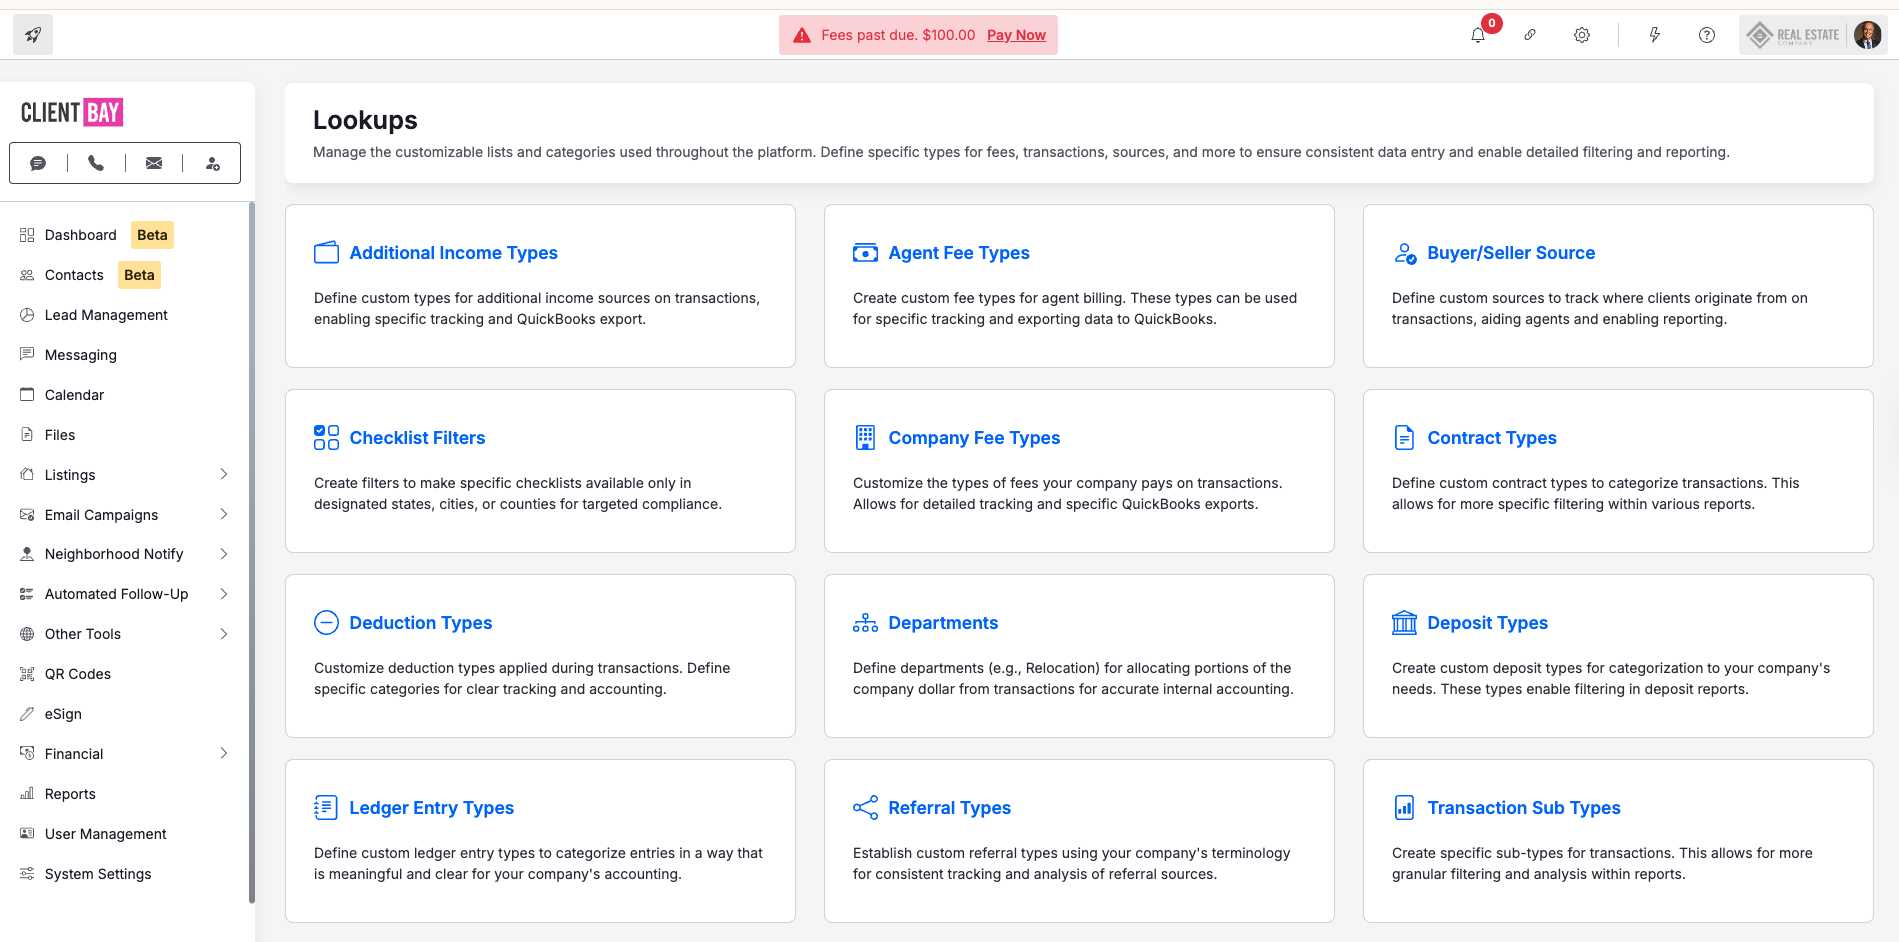Click the rocket icon in top bar

tap(33, 35)
